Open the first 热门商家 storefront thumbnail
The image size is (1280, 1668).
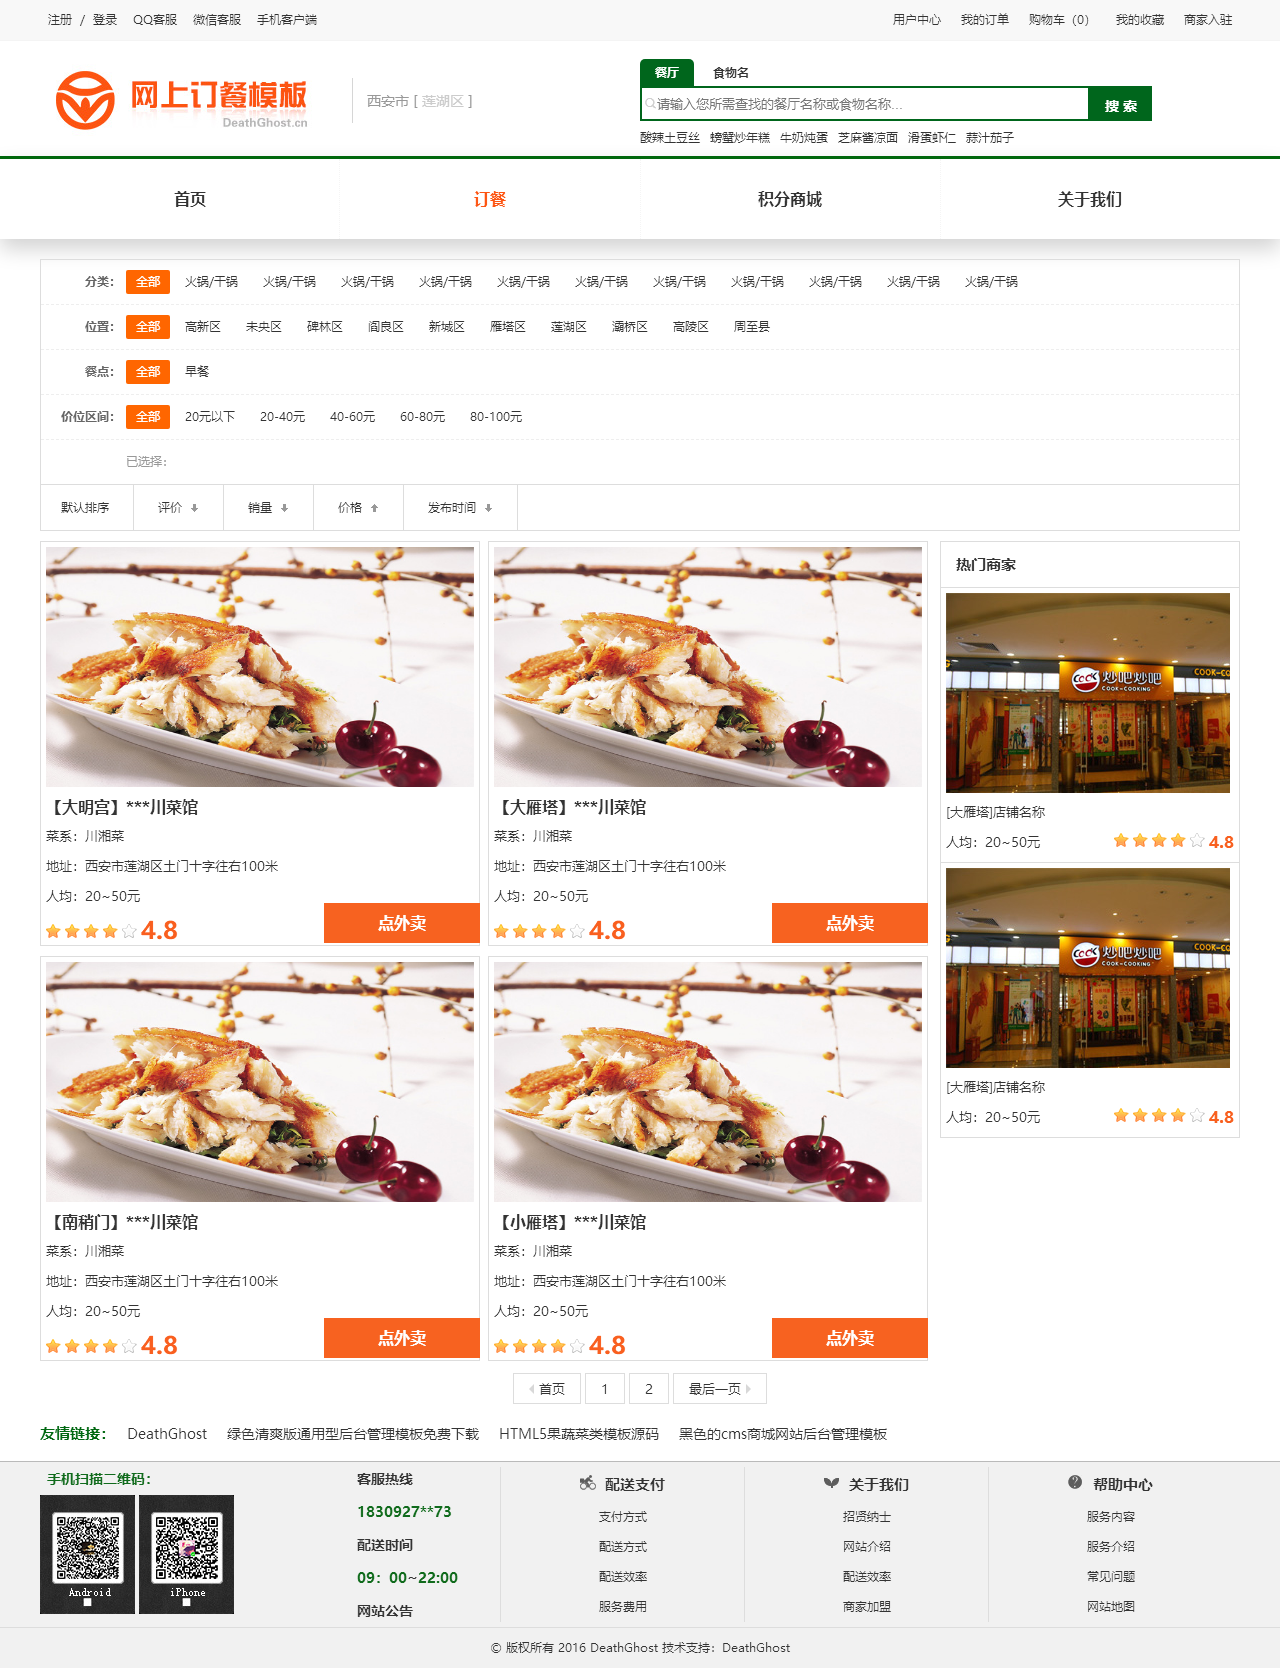[1088, 693]
